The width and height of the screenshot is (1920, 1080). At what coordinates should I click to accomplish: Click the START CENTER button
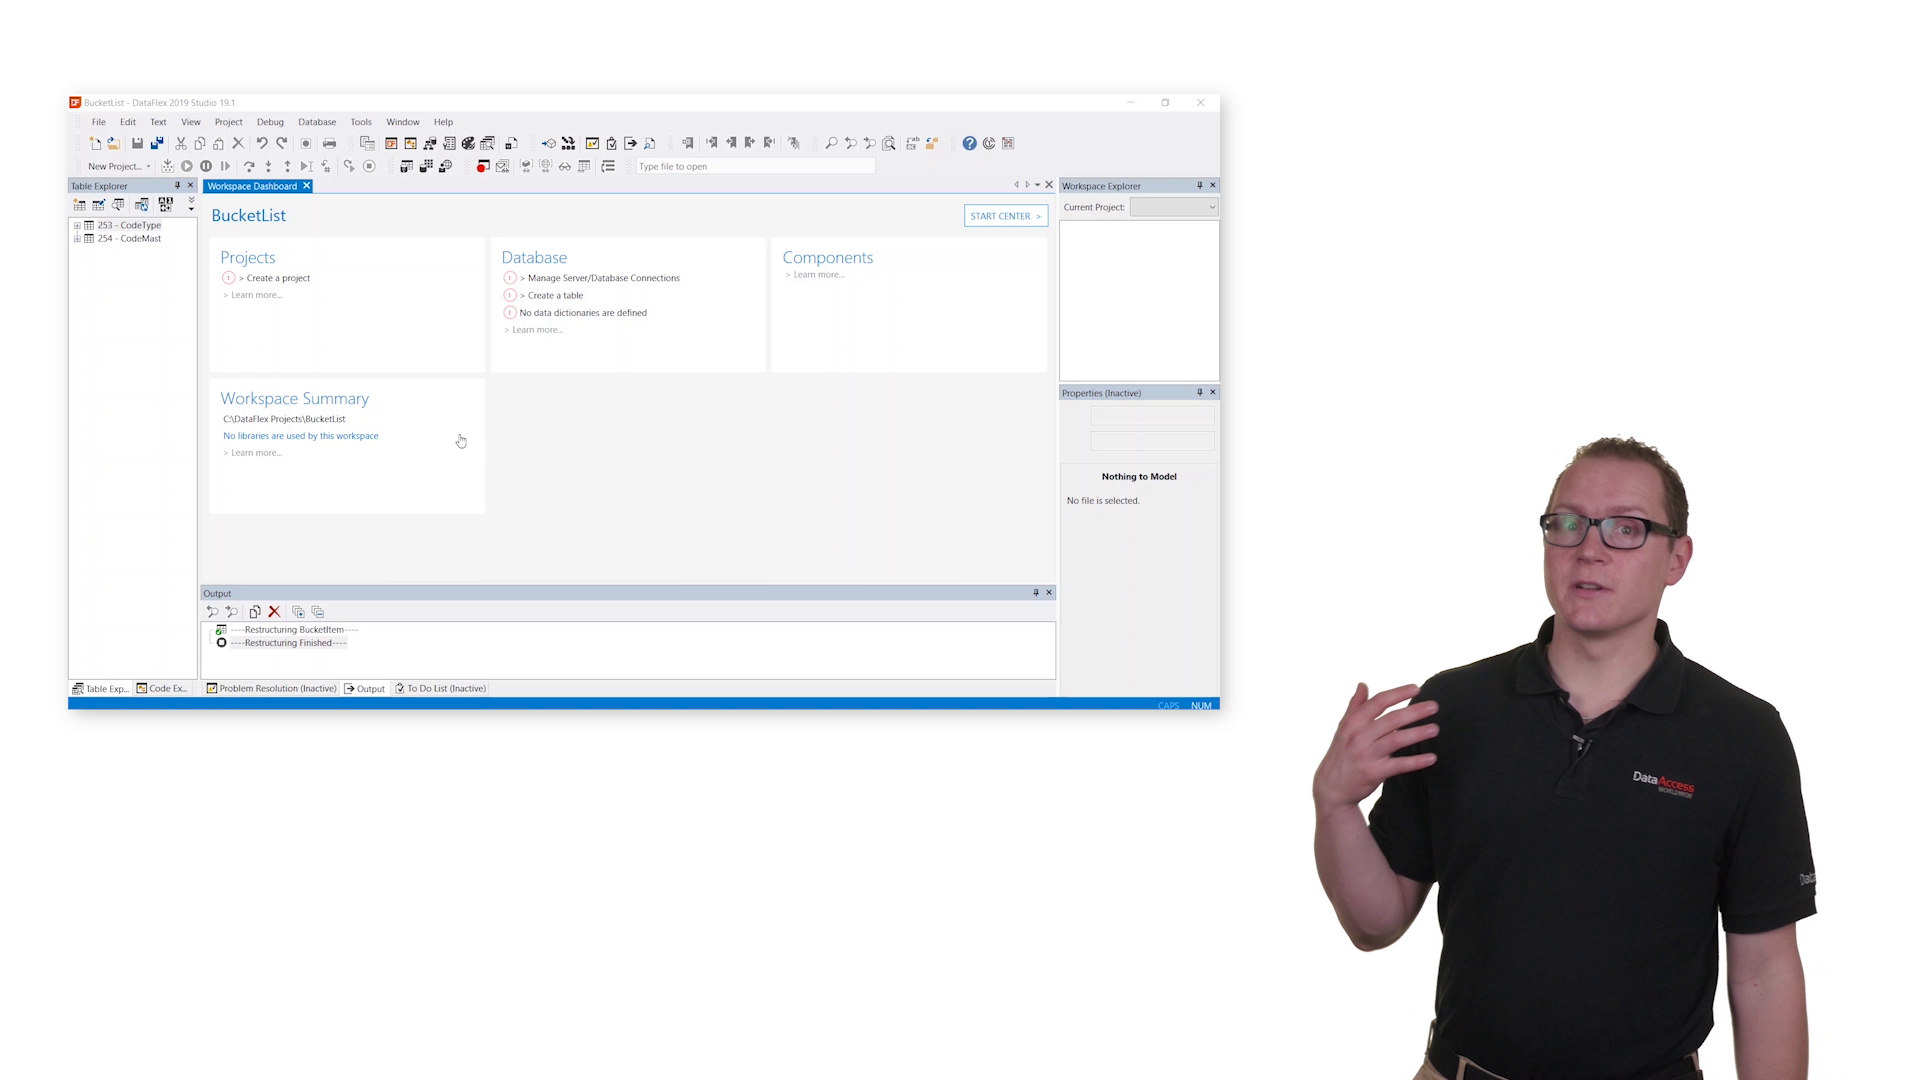point(1005,216)
